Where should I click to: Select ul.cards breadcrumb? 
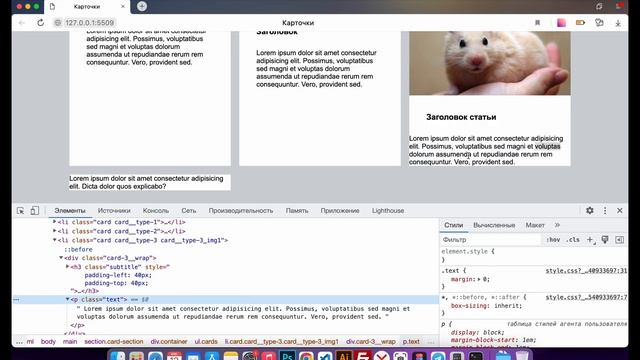point(206,341)
